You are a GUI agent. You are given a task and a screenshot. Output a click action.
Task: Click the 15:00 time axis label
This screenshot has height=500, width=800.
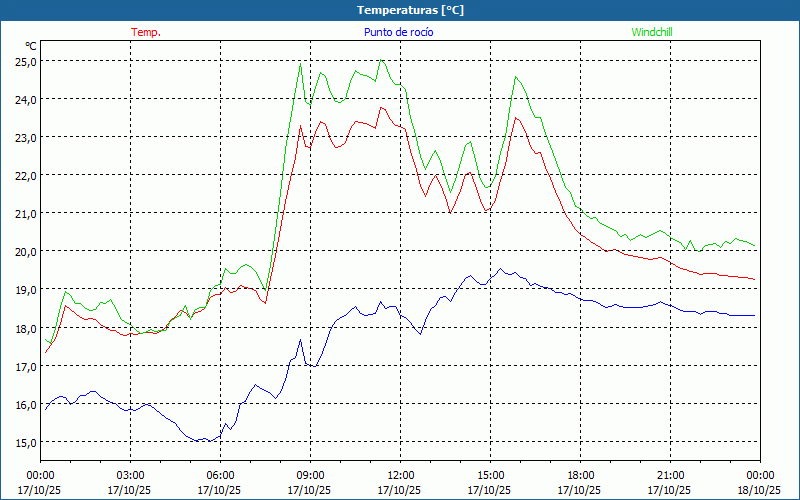click(x=490, y=475)
